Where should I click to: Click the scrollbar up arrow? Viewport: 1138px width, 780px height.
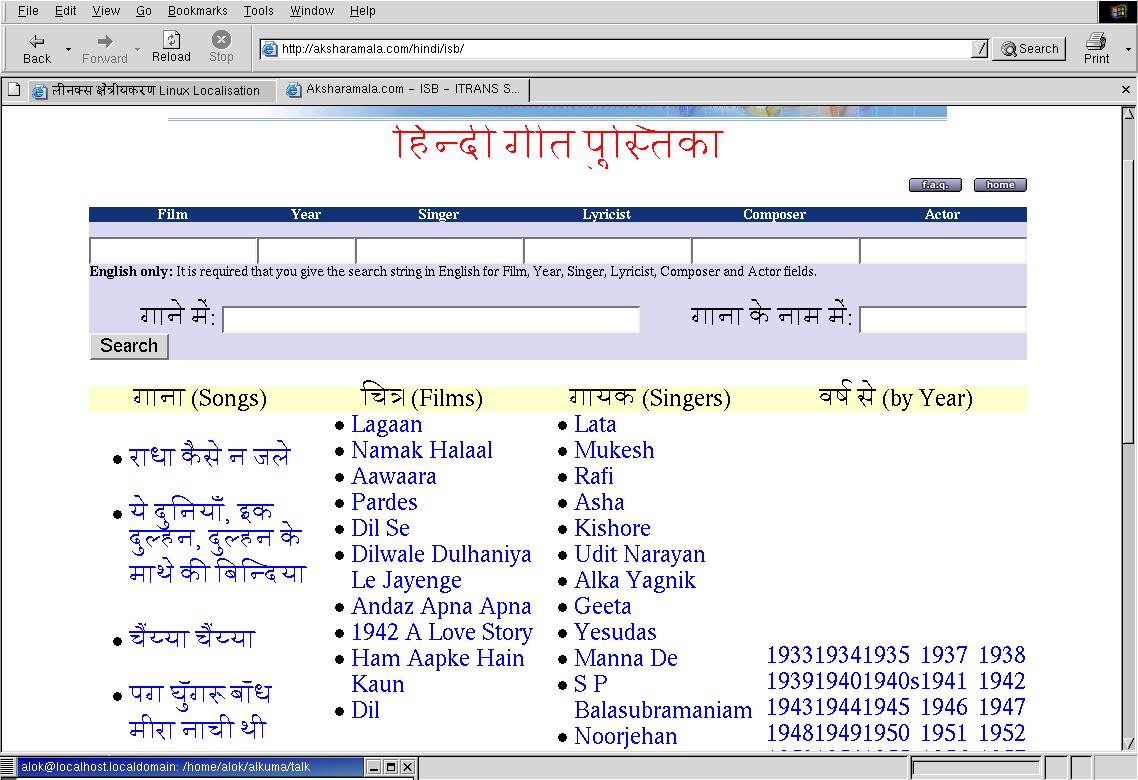[1129, 113]
